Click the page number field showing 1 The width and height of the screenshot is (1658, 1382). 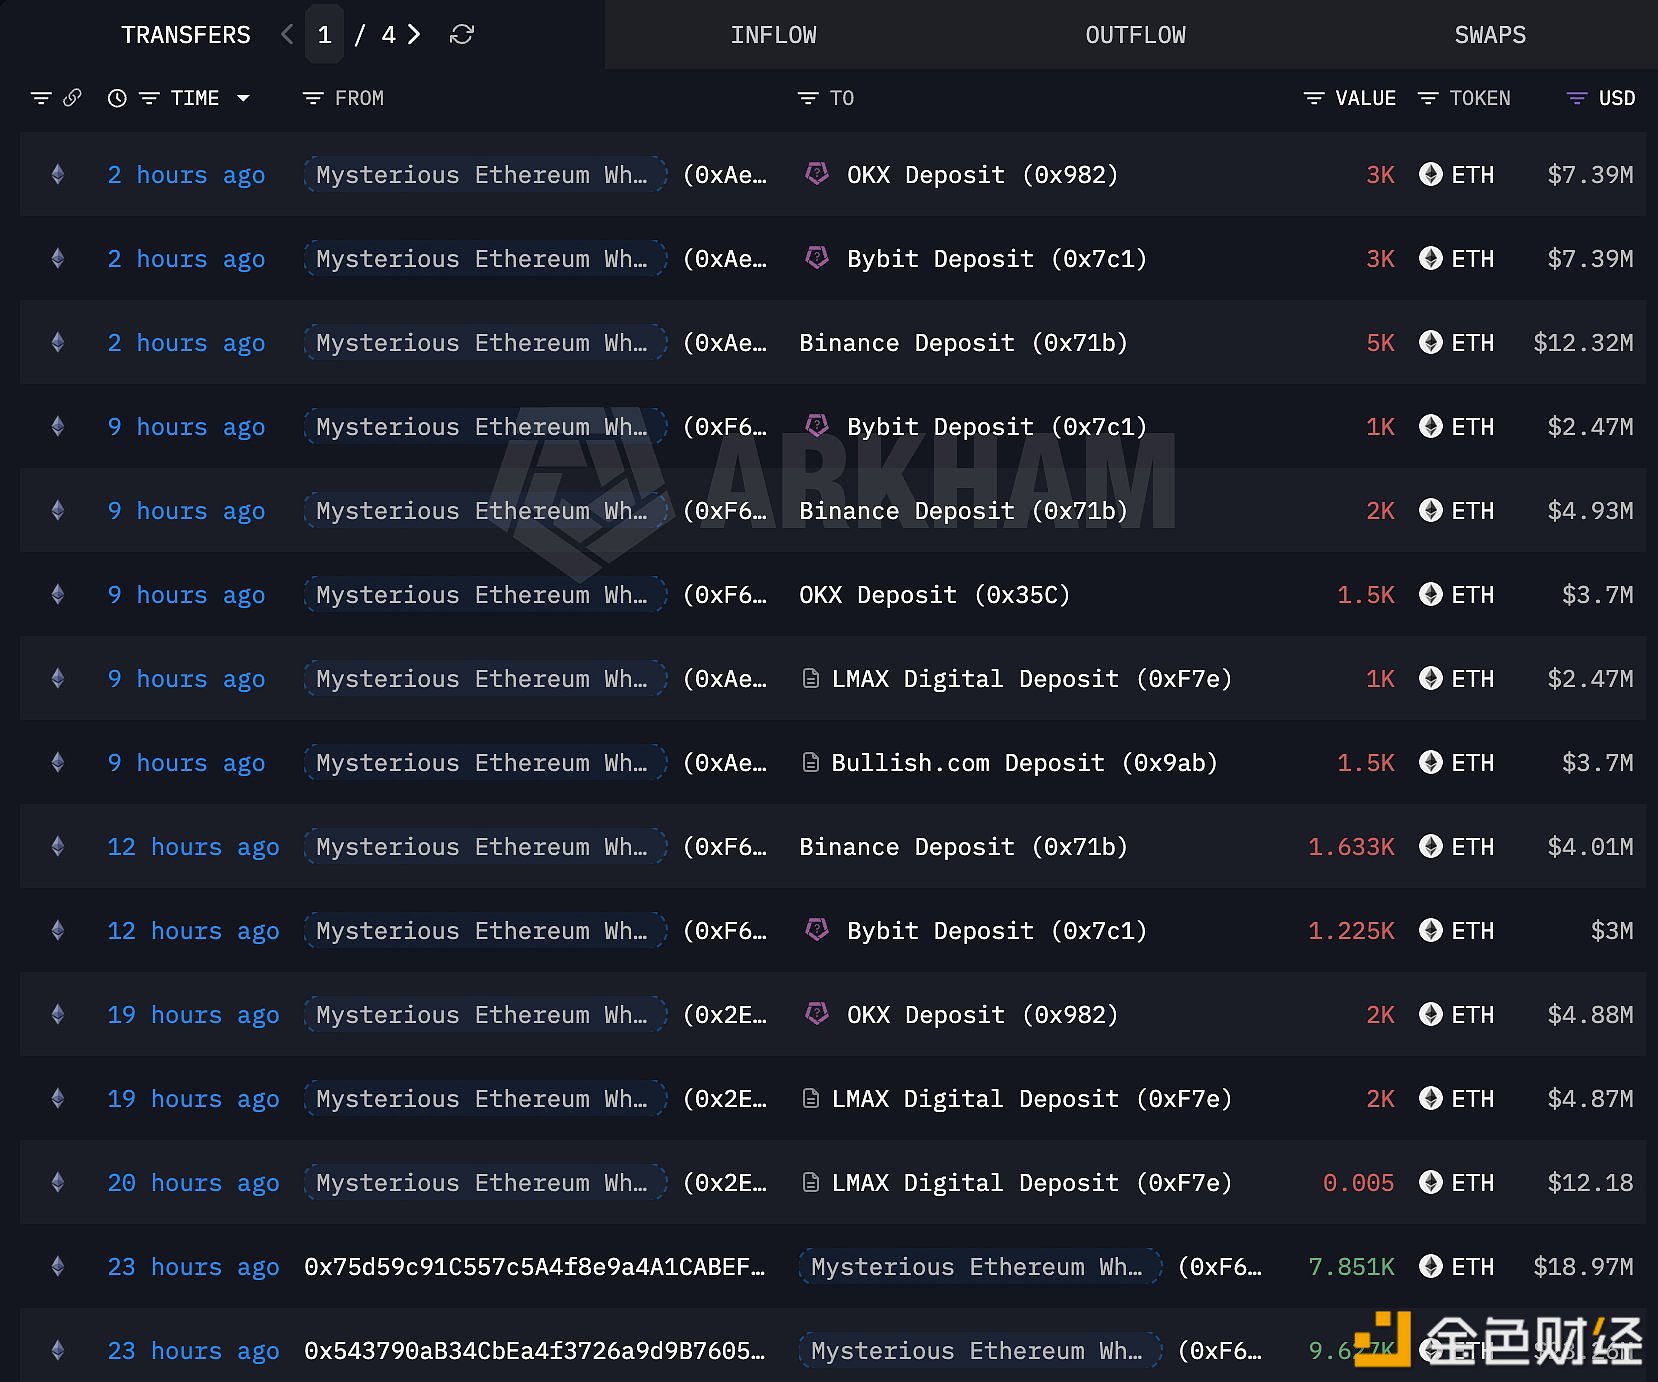(x=324, y=35)
